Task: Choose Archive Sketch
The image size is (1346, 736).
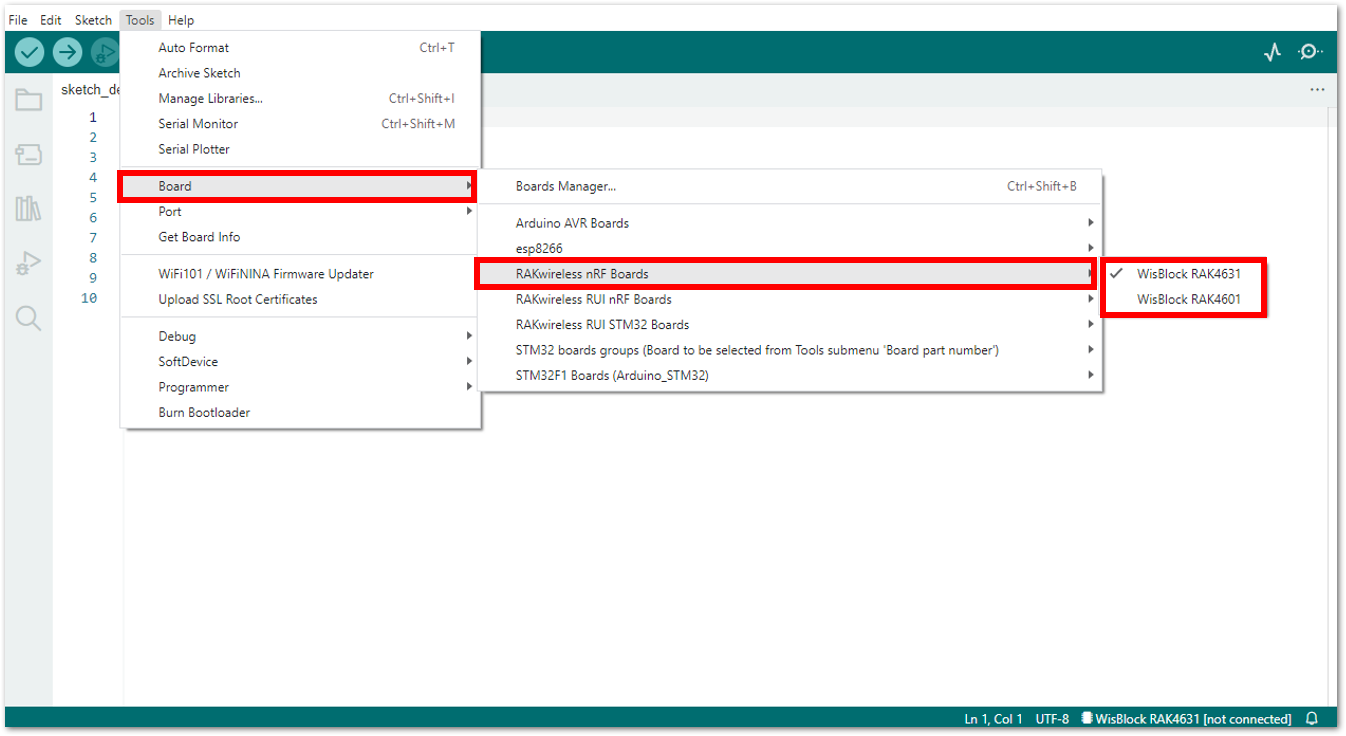Action: pos(299,73)
